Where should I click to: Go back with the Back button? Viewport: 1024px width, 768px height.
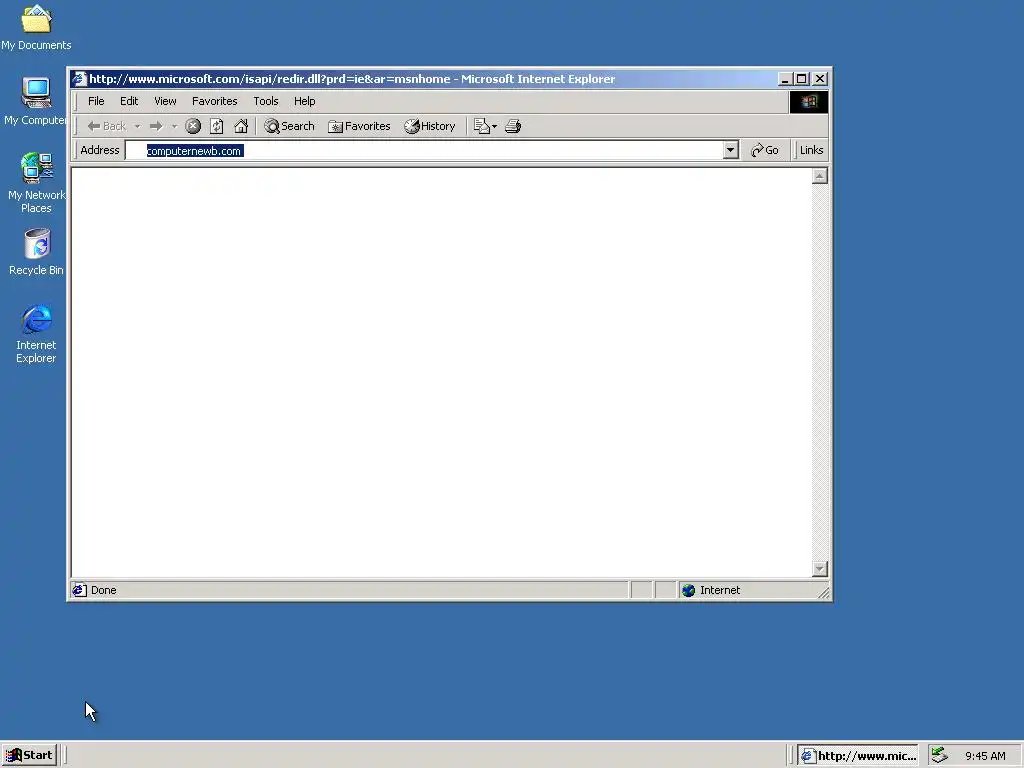coord(106,126)
